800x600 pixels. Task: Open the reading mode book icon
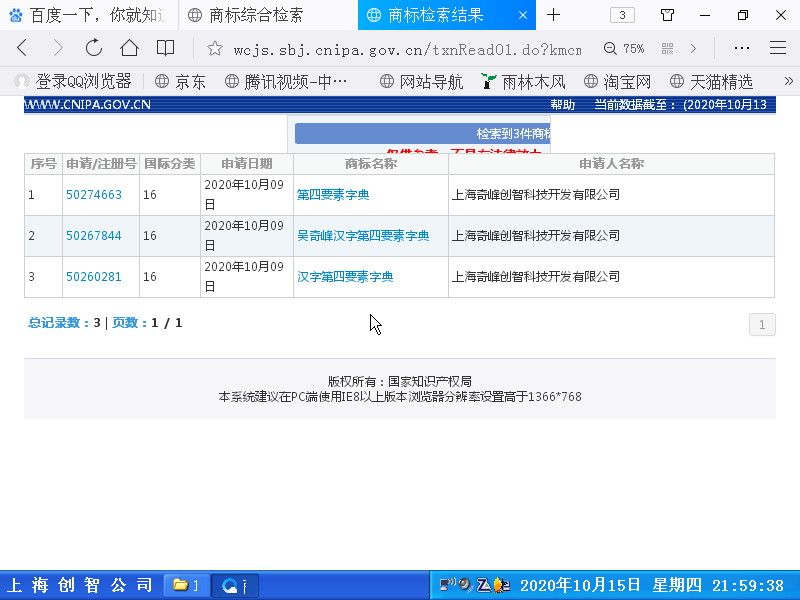pyautogui.click(x=165, y=48)
